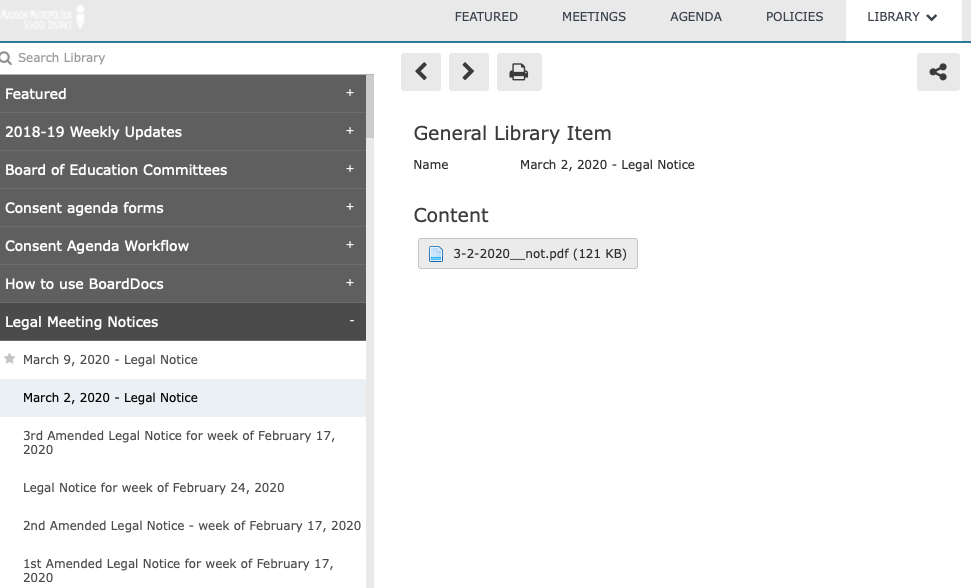Image resolution: width=971 pixels, height=588 pixels.
Task: Open the AGENDA tab
Action: (695, 17)
